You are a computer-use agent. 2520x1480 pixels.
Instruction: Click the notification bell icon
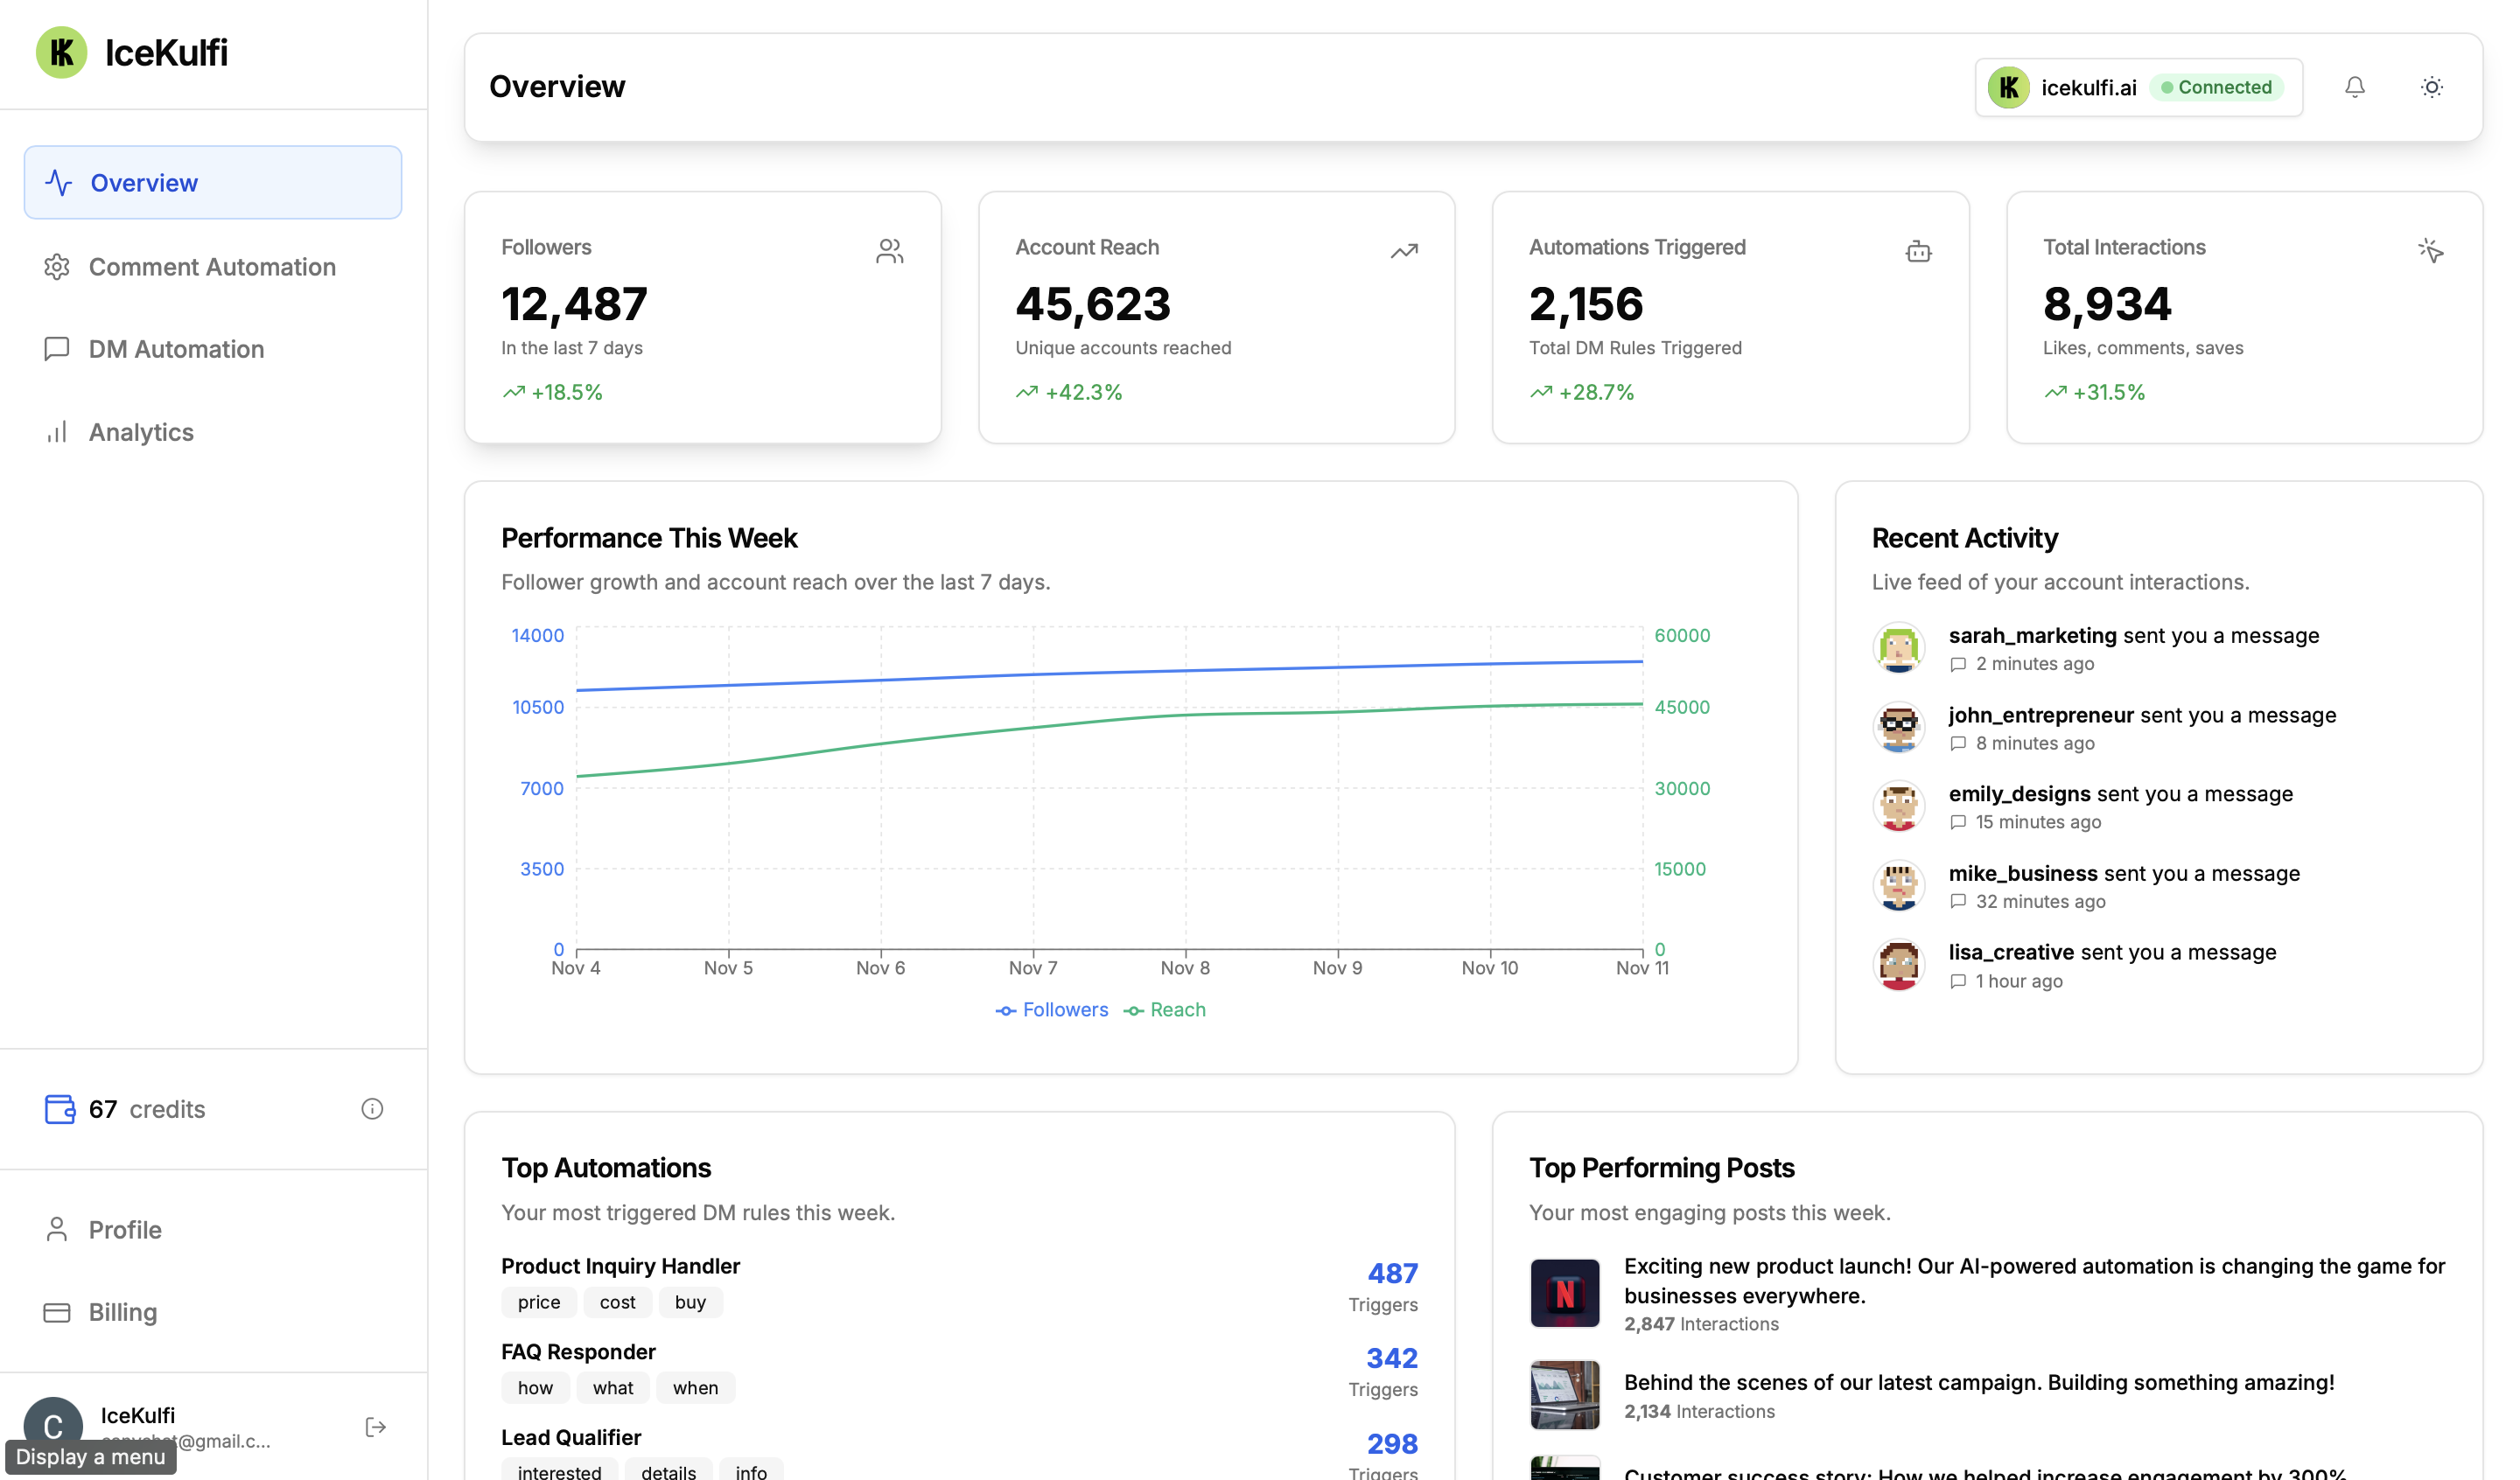click(2354, 87)
